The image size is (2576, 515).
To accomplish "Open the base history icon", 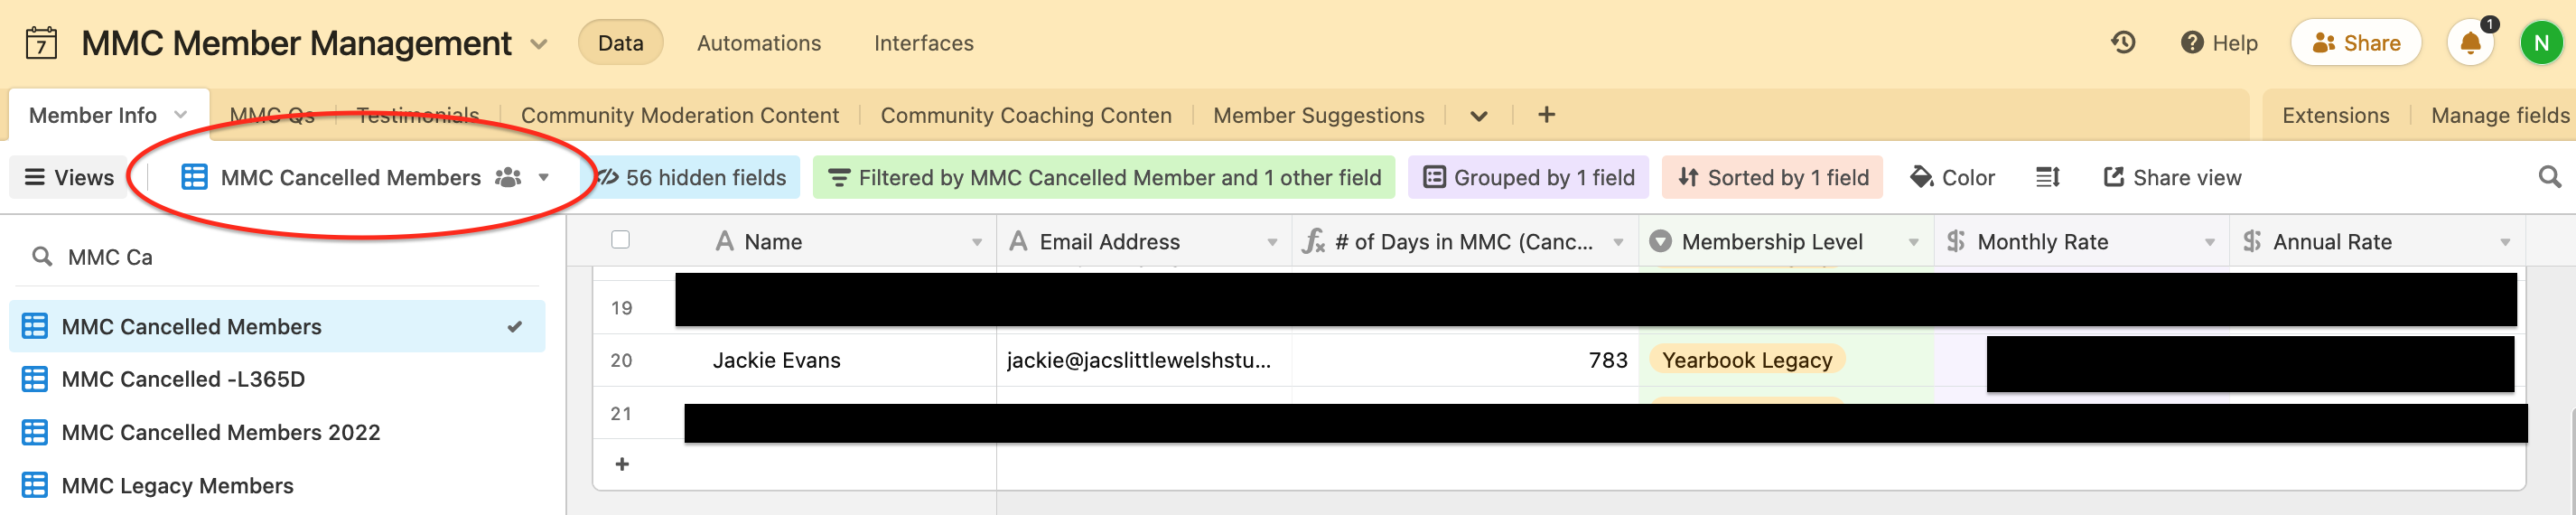I will 2123,43.
